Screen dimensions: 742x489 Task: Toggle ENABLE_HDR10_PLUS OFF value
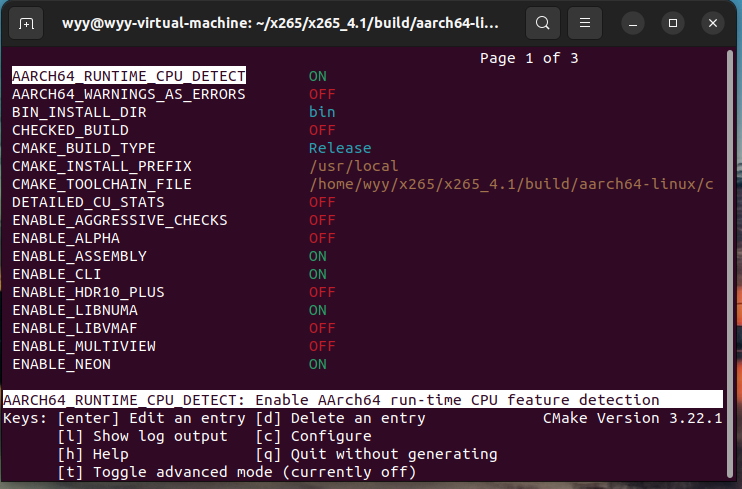(321, 292)
